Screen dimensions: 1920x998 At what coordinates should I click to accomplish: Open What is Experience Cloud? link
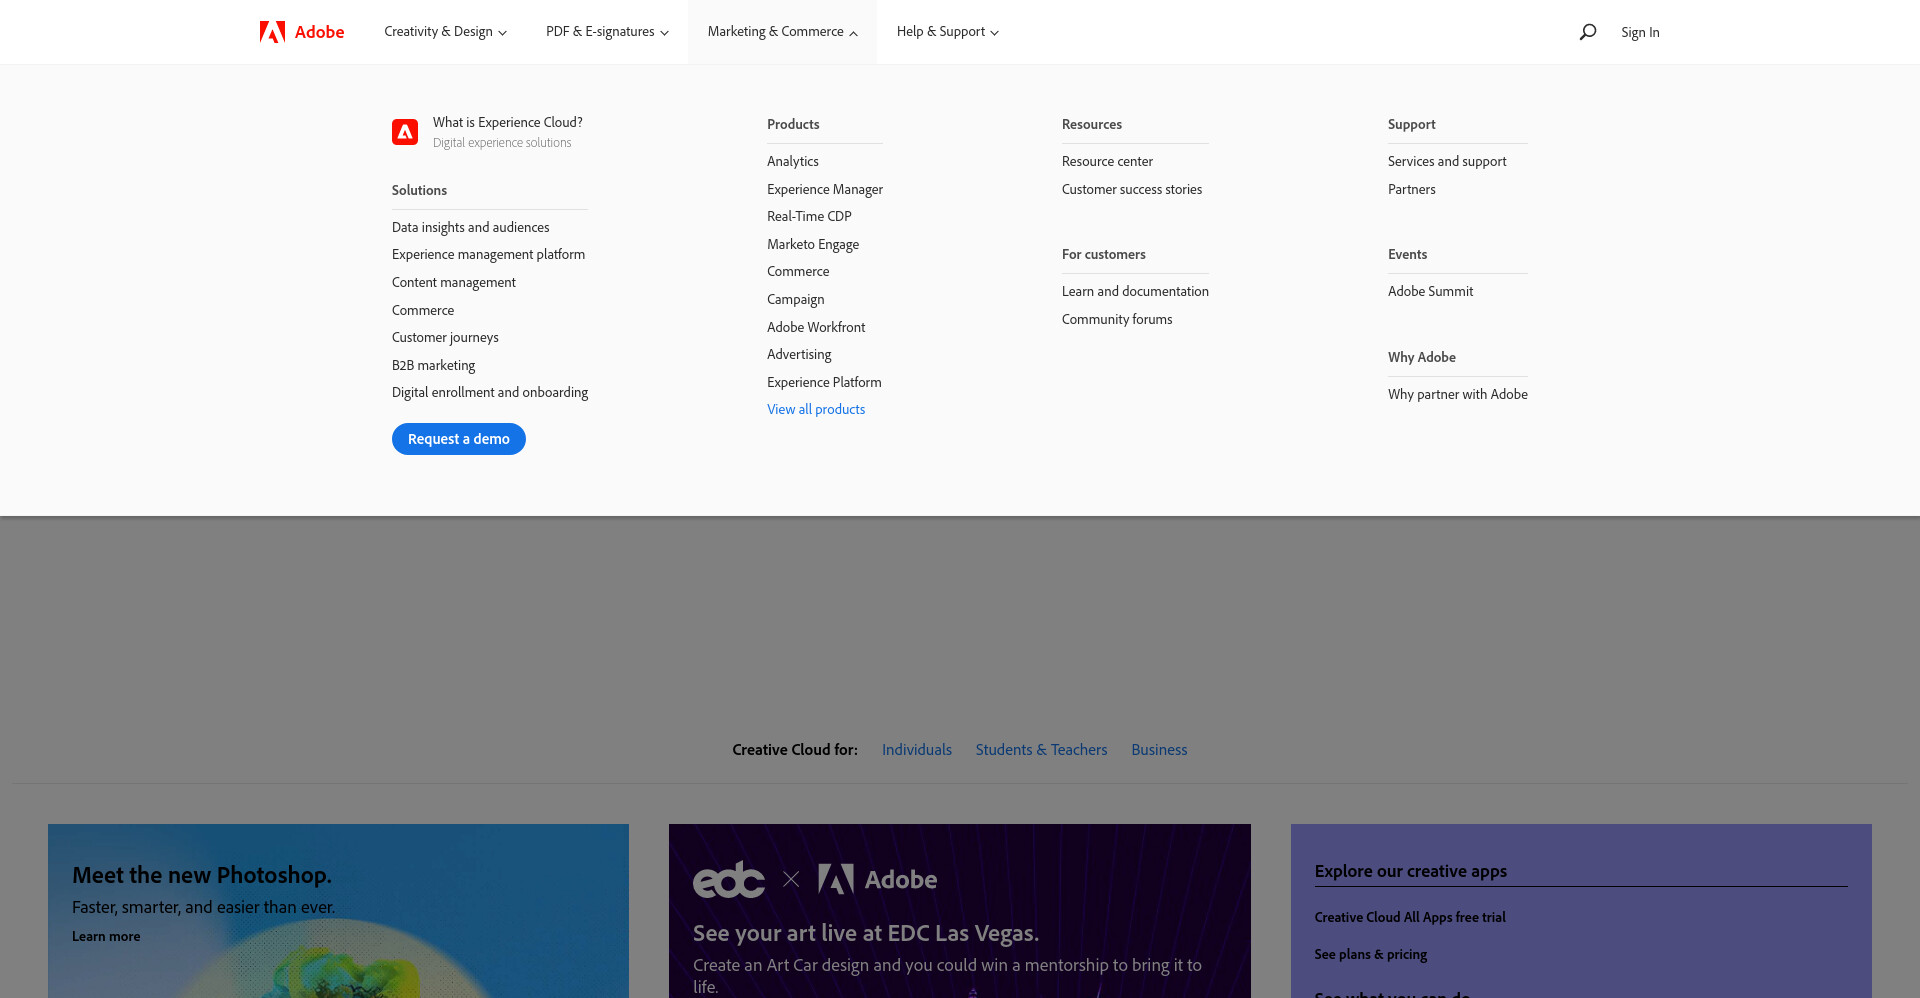tap(507, 122)
